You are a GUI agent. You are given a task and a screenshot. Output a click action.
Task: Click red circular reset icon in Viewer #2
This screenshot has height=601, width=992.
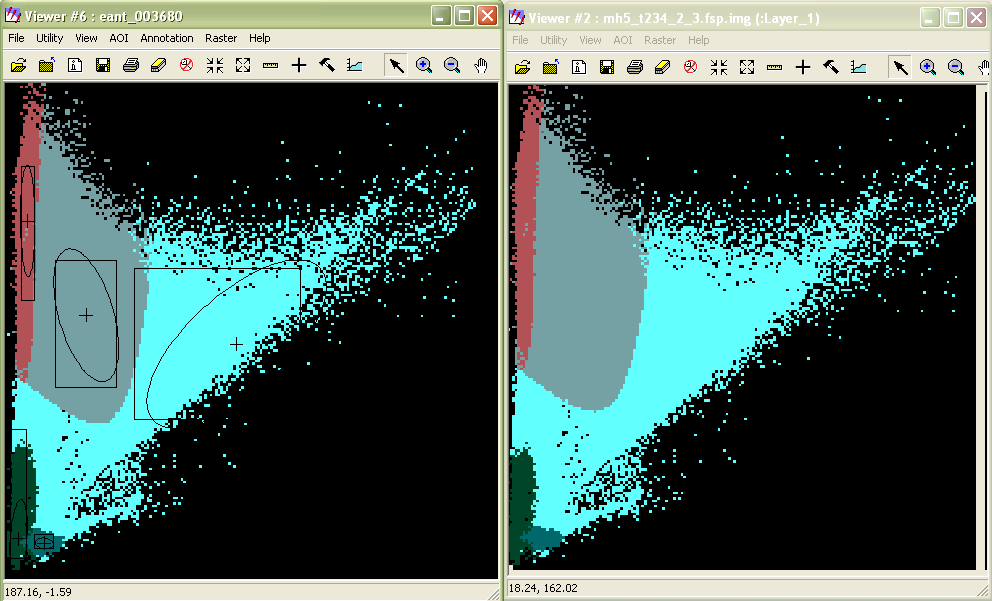[690, 67]
